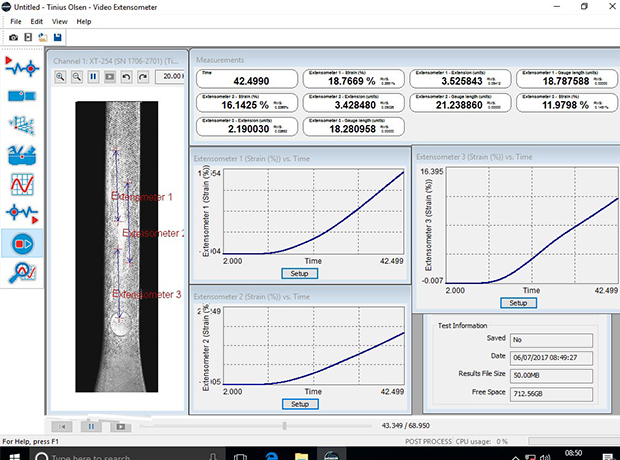Pause video in the channel toolbar
Screen dimensions: 620x460
[94, 76]
